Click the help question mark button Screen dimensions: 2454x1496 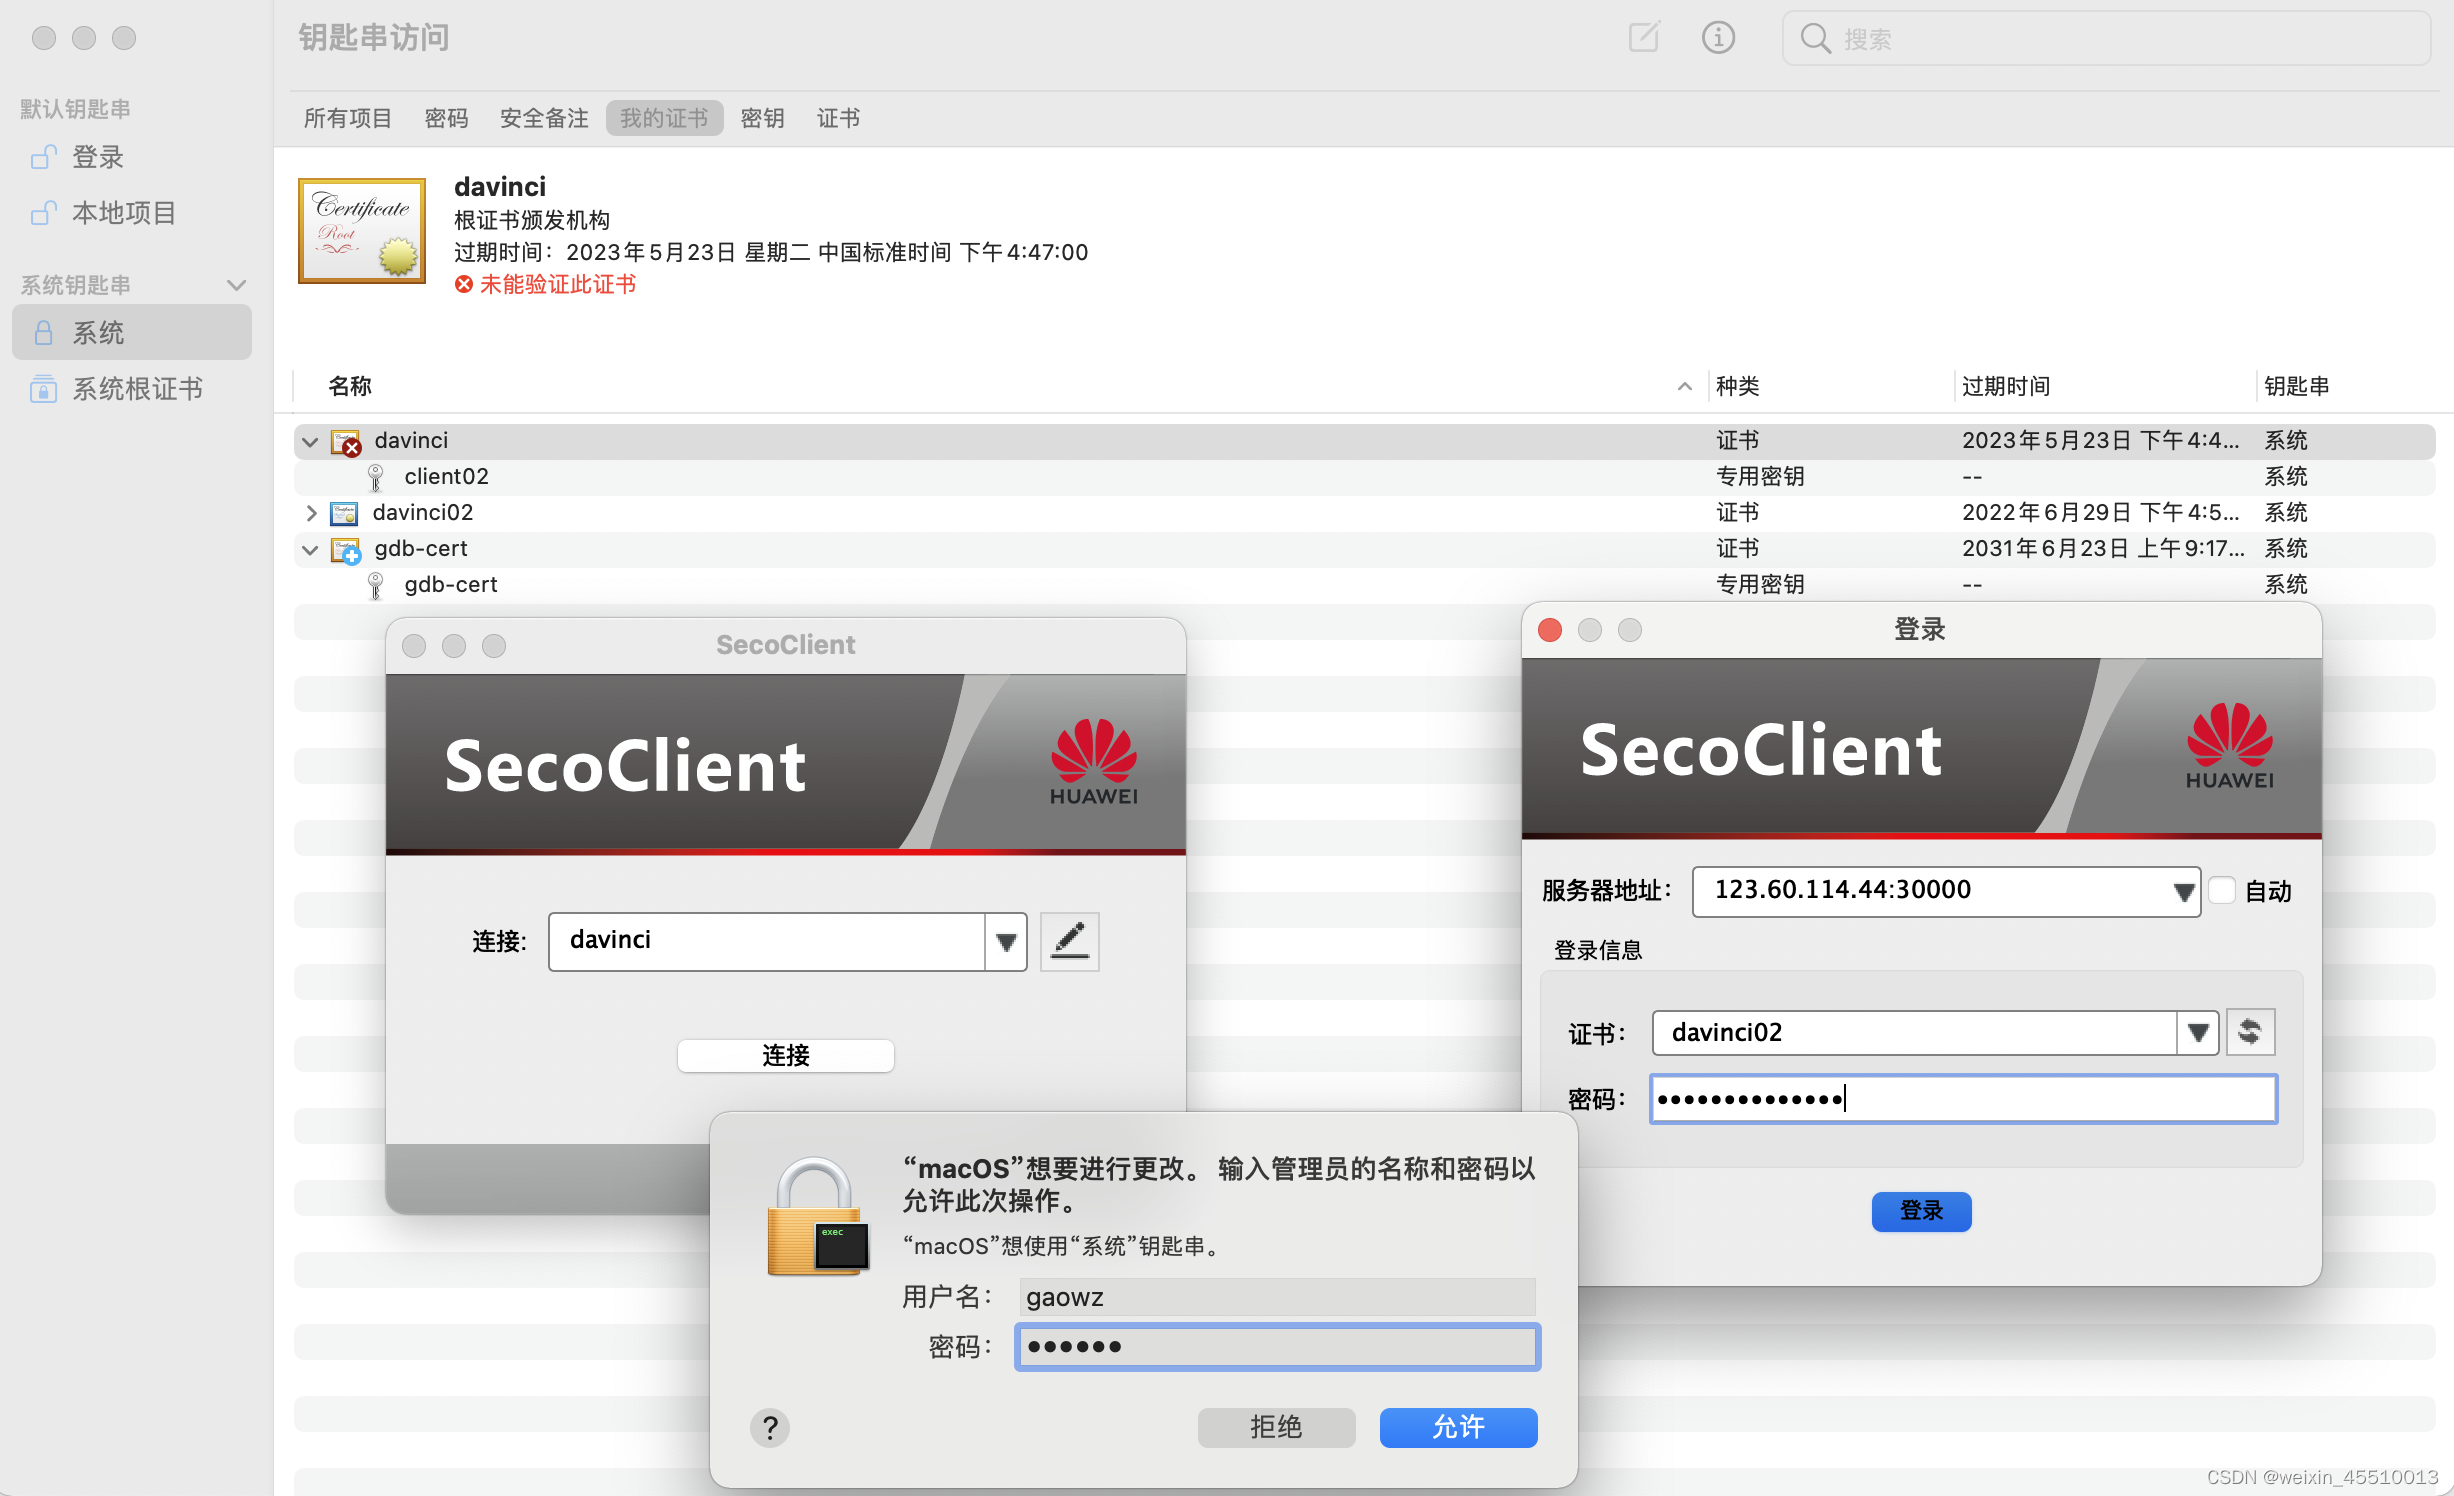coord(770,1428)
